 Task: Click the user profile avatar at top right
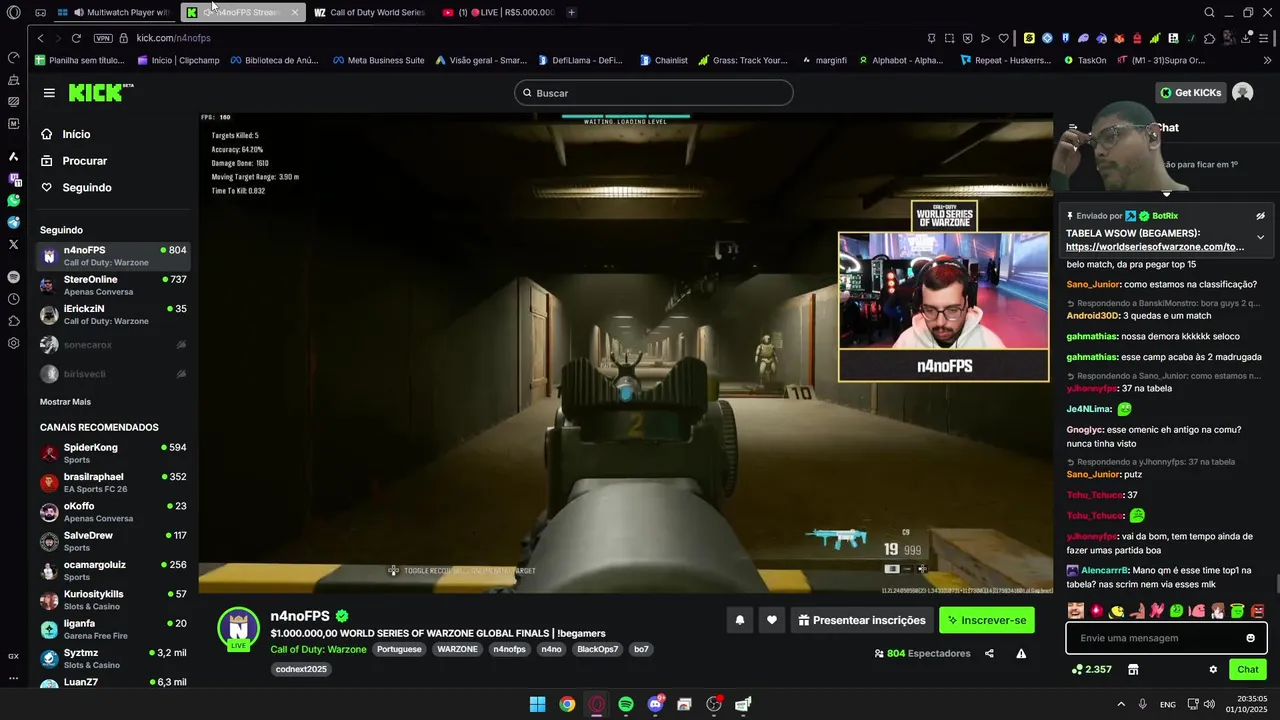click(x=1243, y=93)
